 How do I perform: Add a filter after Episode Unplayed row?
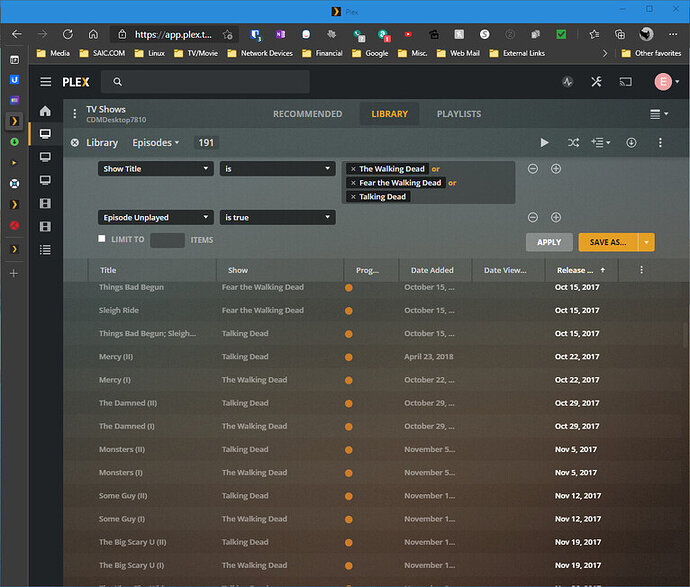[x=556, y=217]
